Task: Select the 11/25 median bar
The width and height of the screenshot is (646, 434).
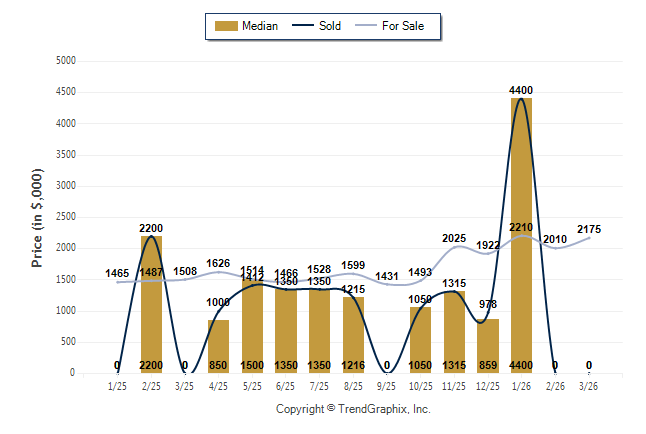Action: [x=454, y=332]
